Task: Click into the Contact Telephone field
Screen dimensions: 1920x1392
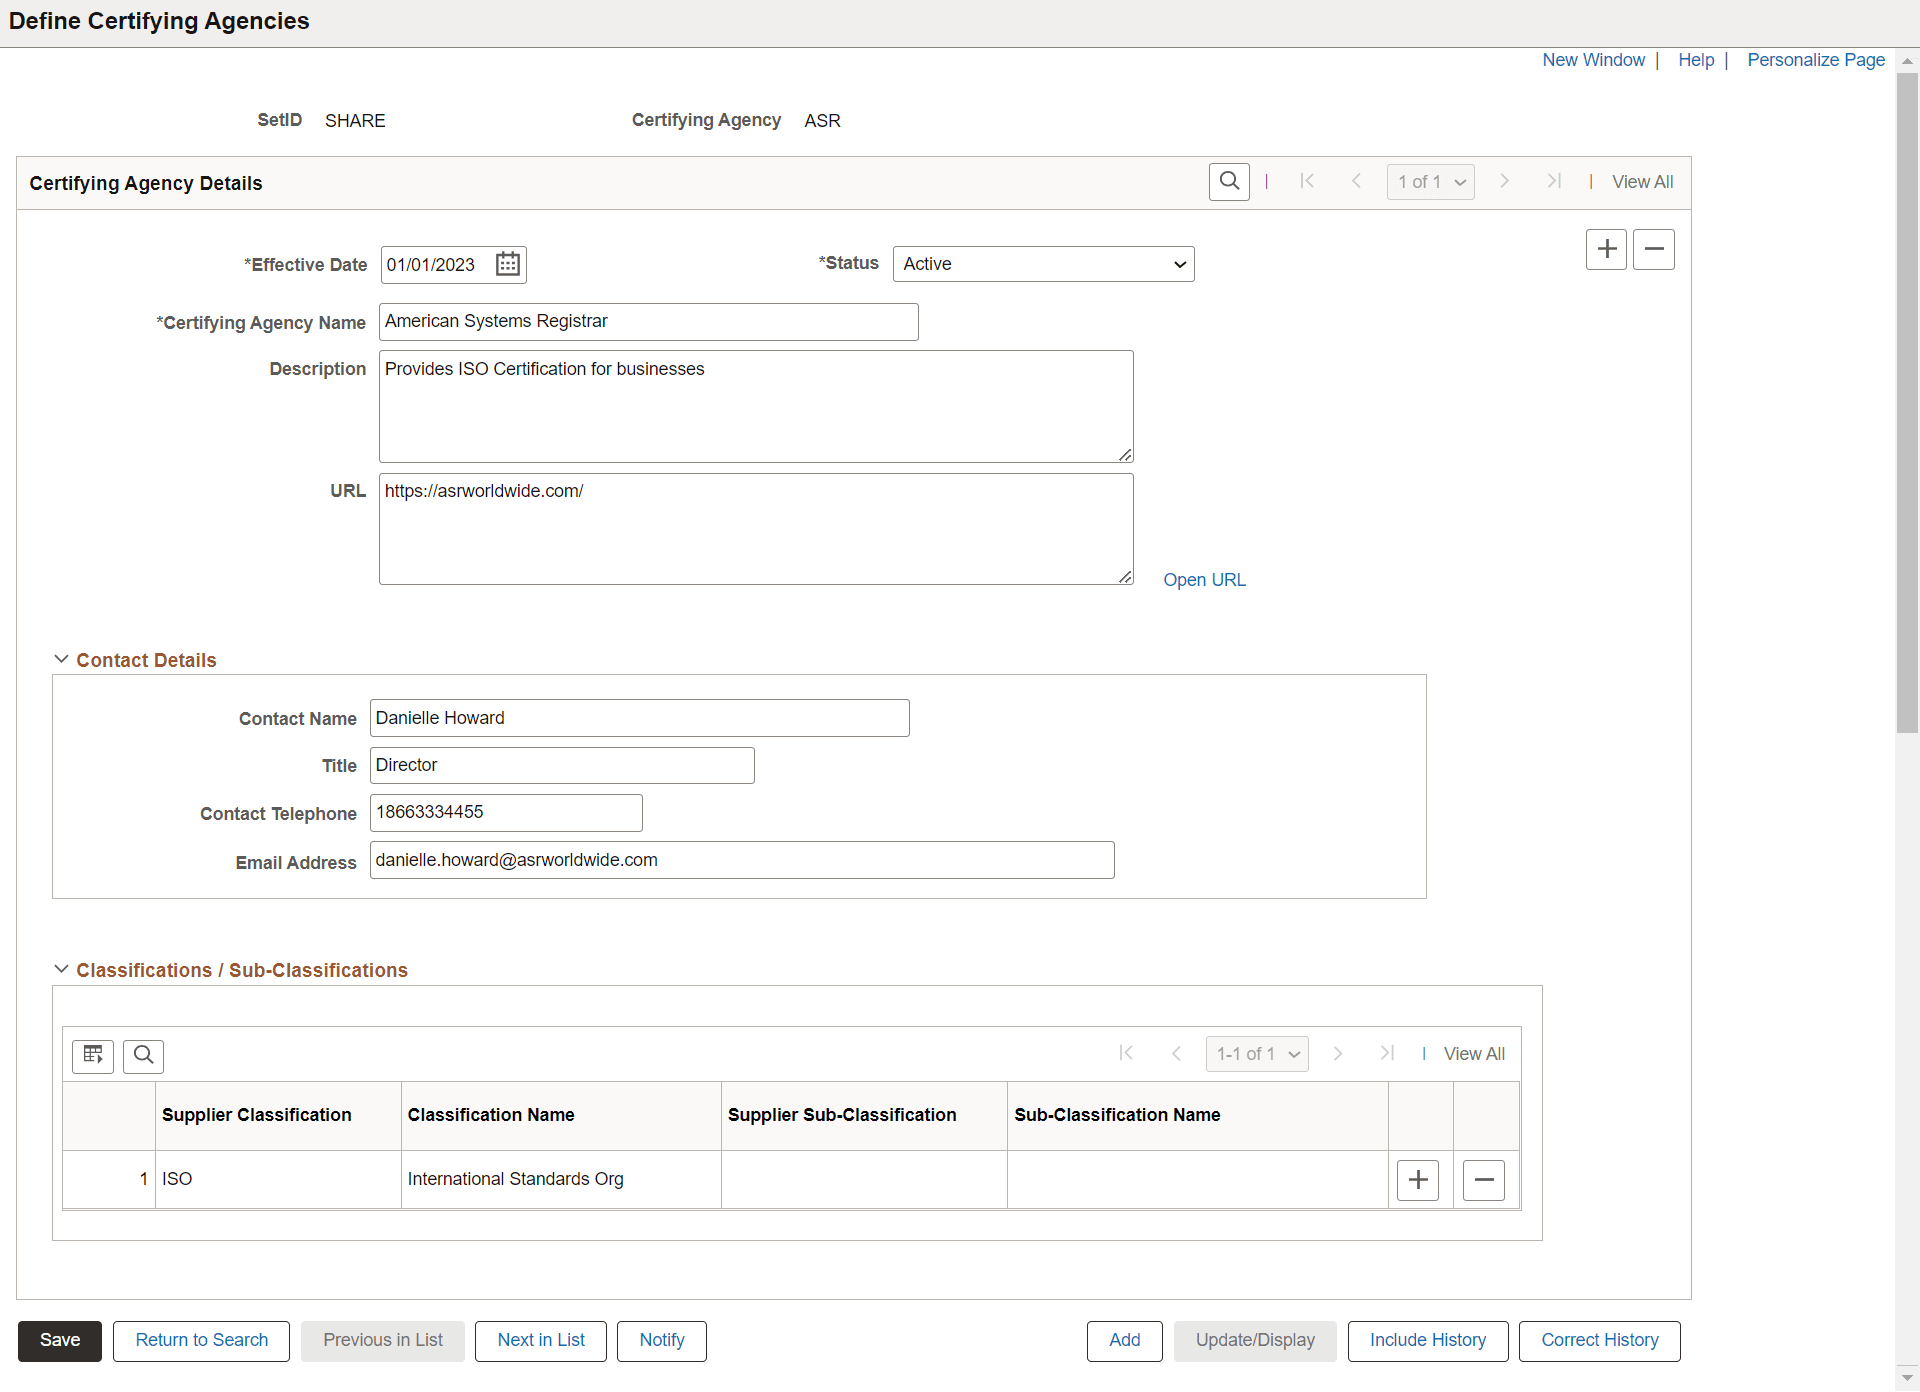Action: click(x=506, y=813)
